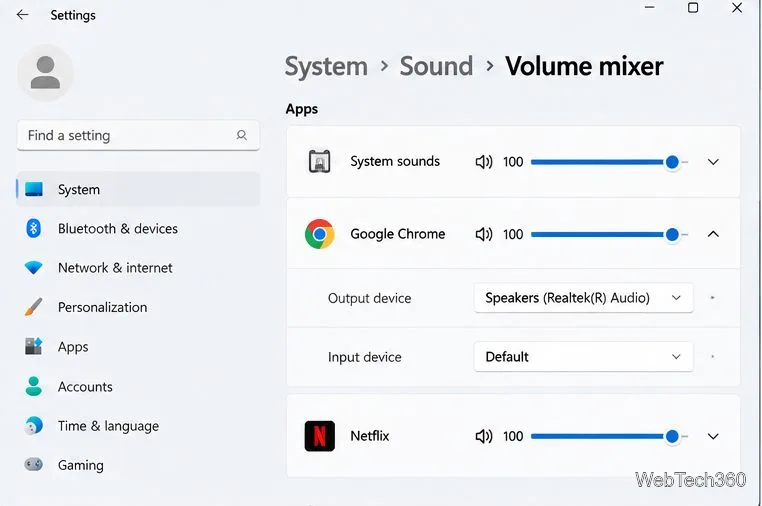Go to Sound in breadcrumb

pos(436,66)
